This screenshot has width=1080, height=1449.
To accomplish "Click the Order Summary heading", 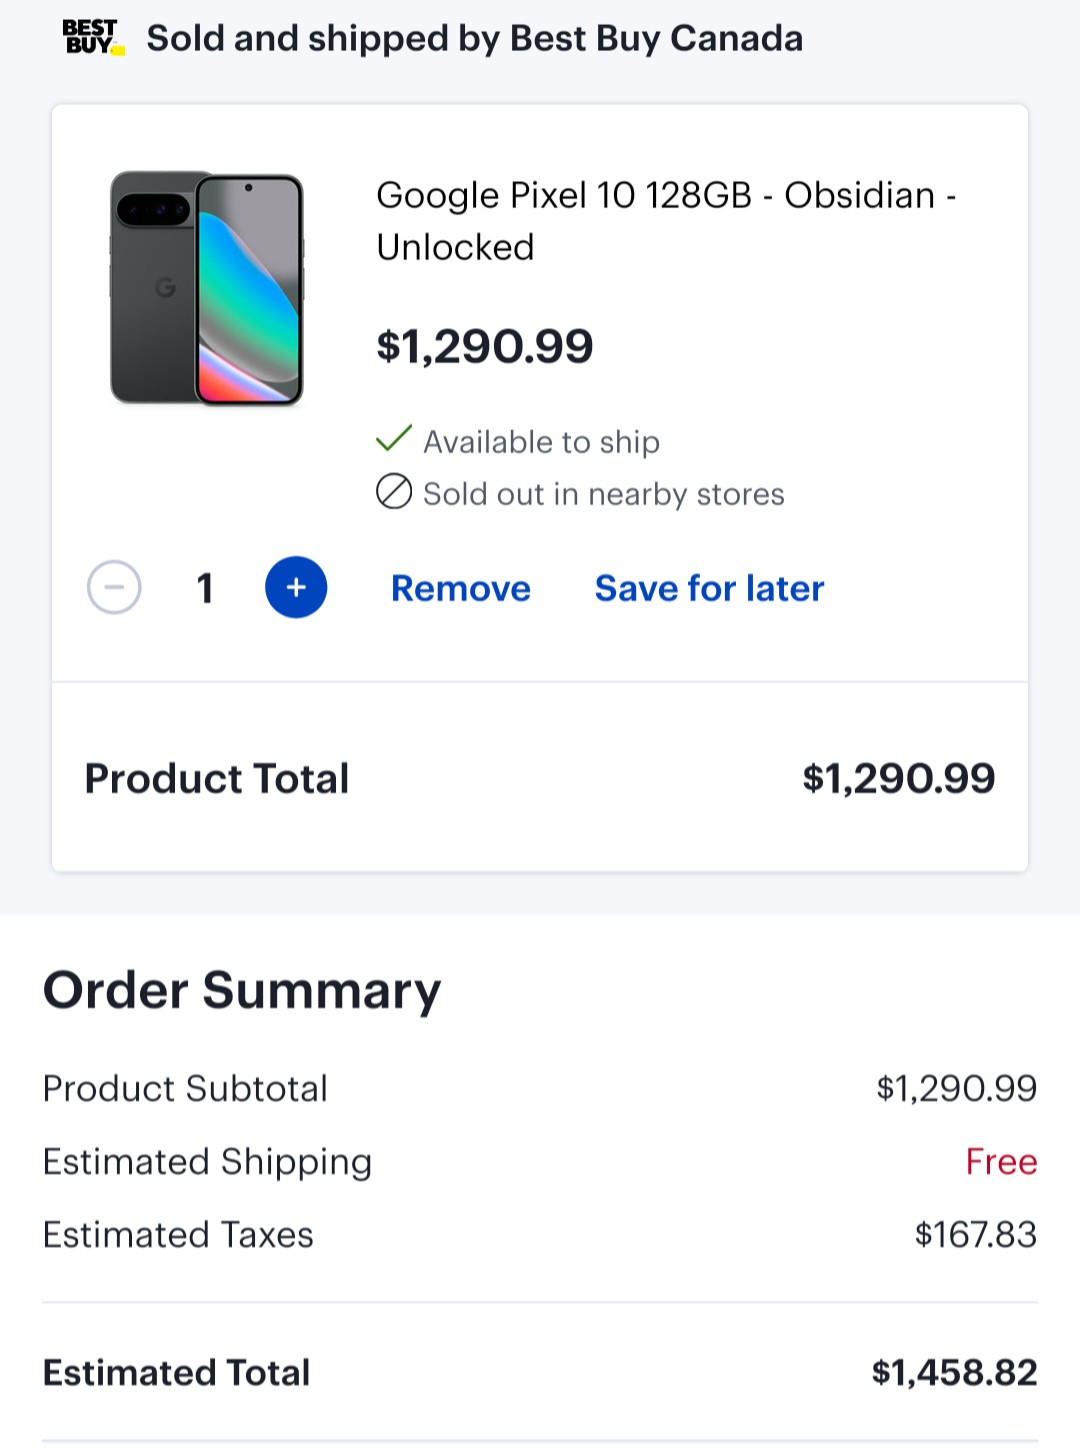I will 242,990.
